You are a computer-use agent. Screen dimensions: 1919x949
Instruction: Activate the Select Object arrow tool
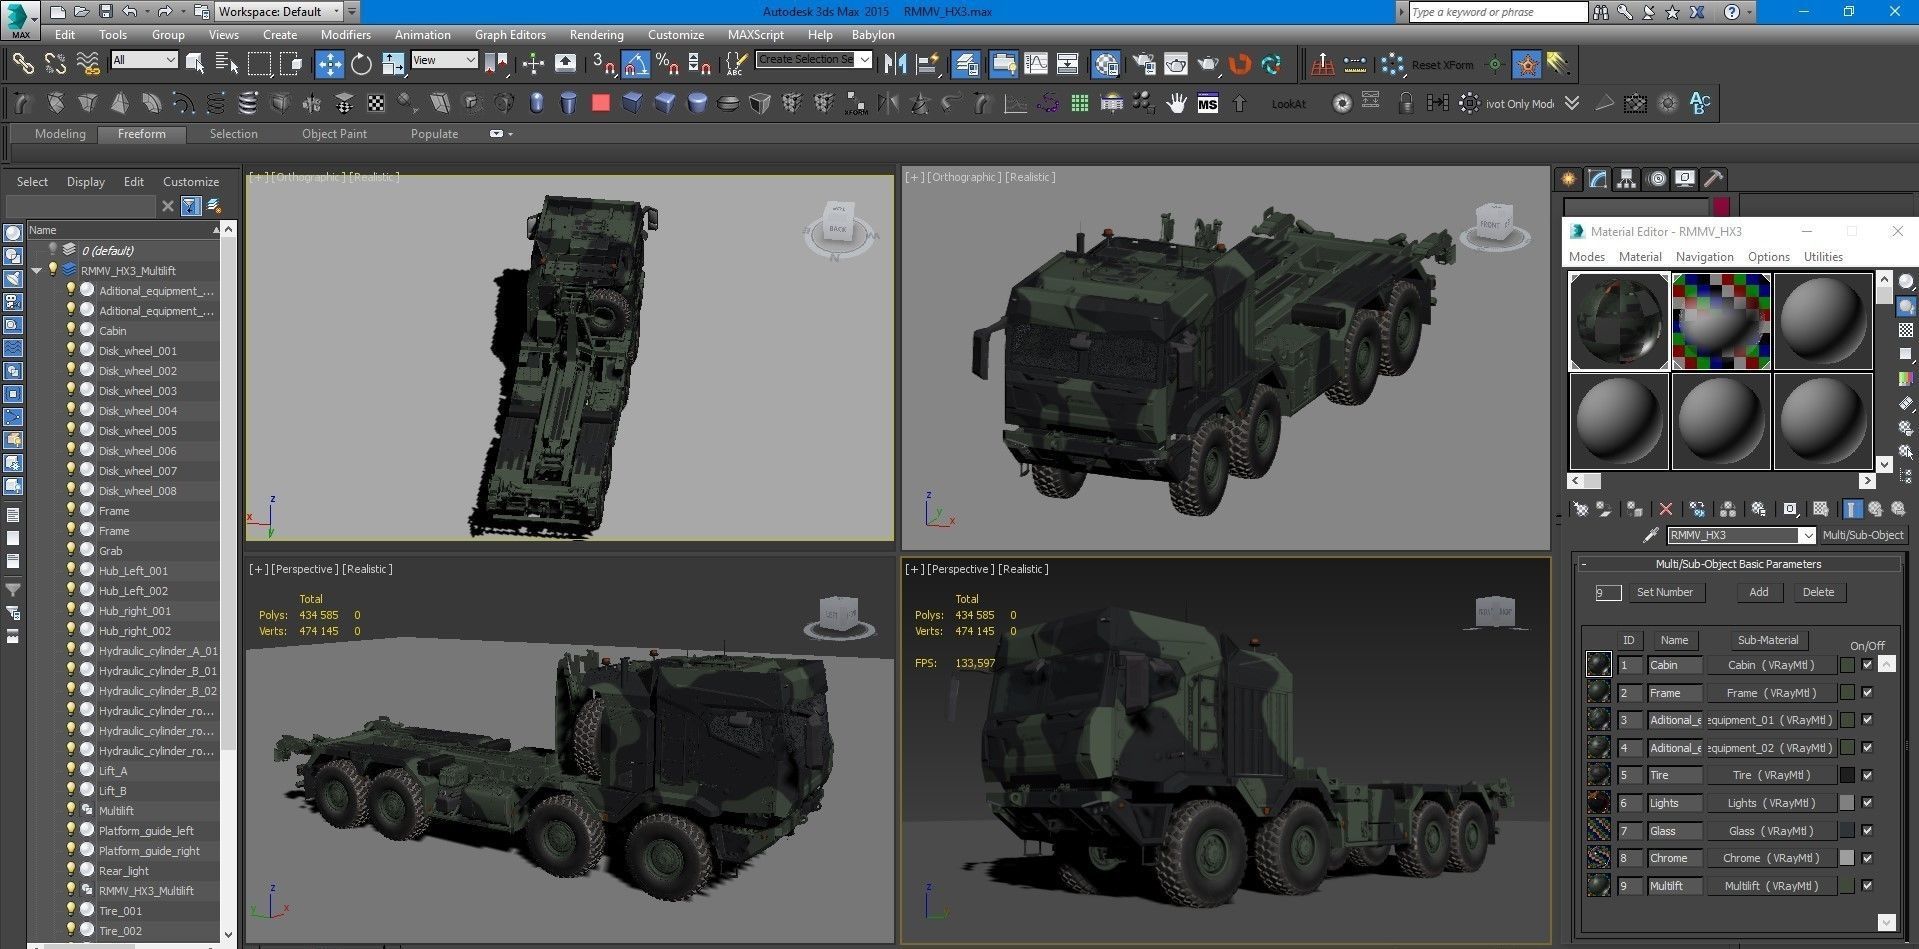click(x=195, y=64)
